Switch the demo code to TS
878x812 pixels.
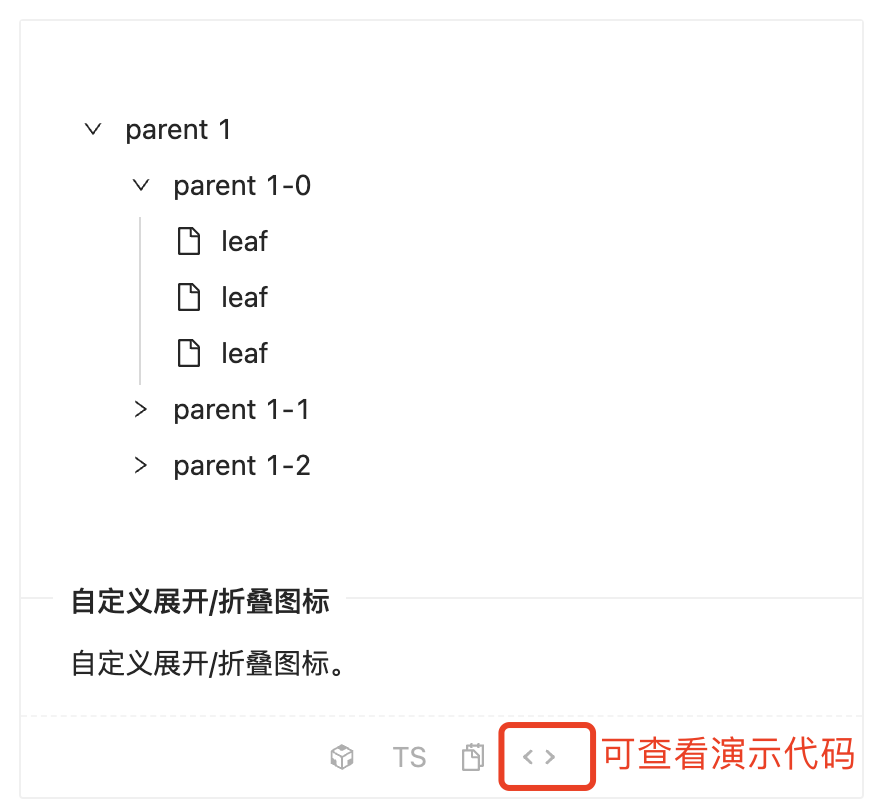coord(409,758)
